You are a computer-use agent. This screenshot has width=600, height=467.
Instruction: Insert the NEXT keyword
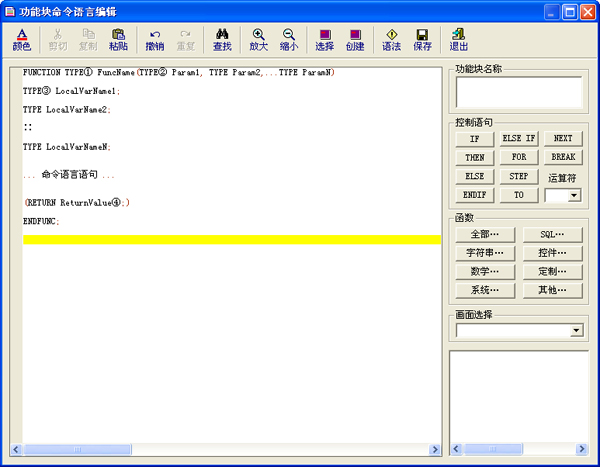click(x=563, y=139)
